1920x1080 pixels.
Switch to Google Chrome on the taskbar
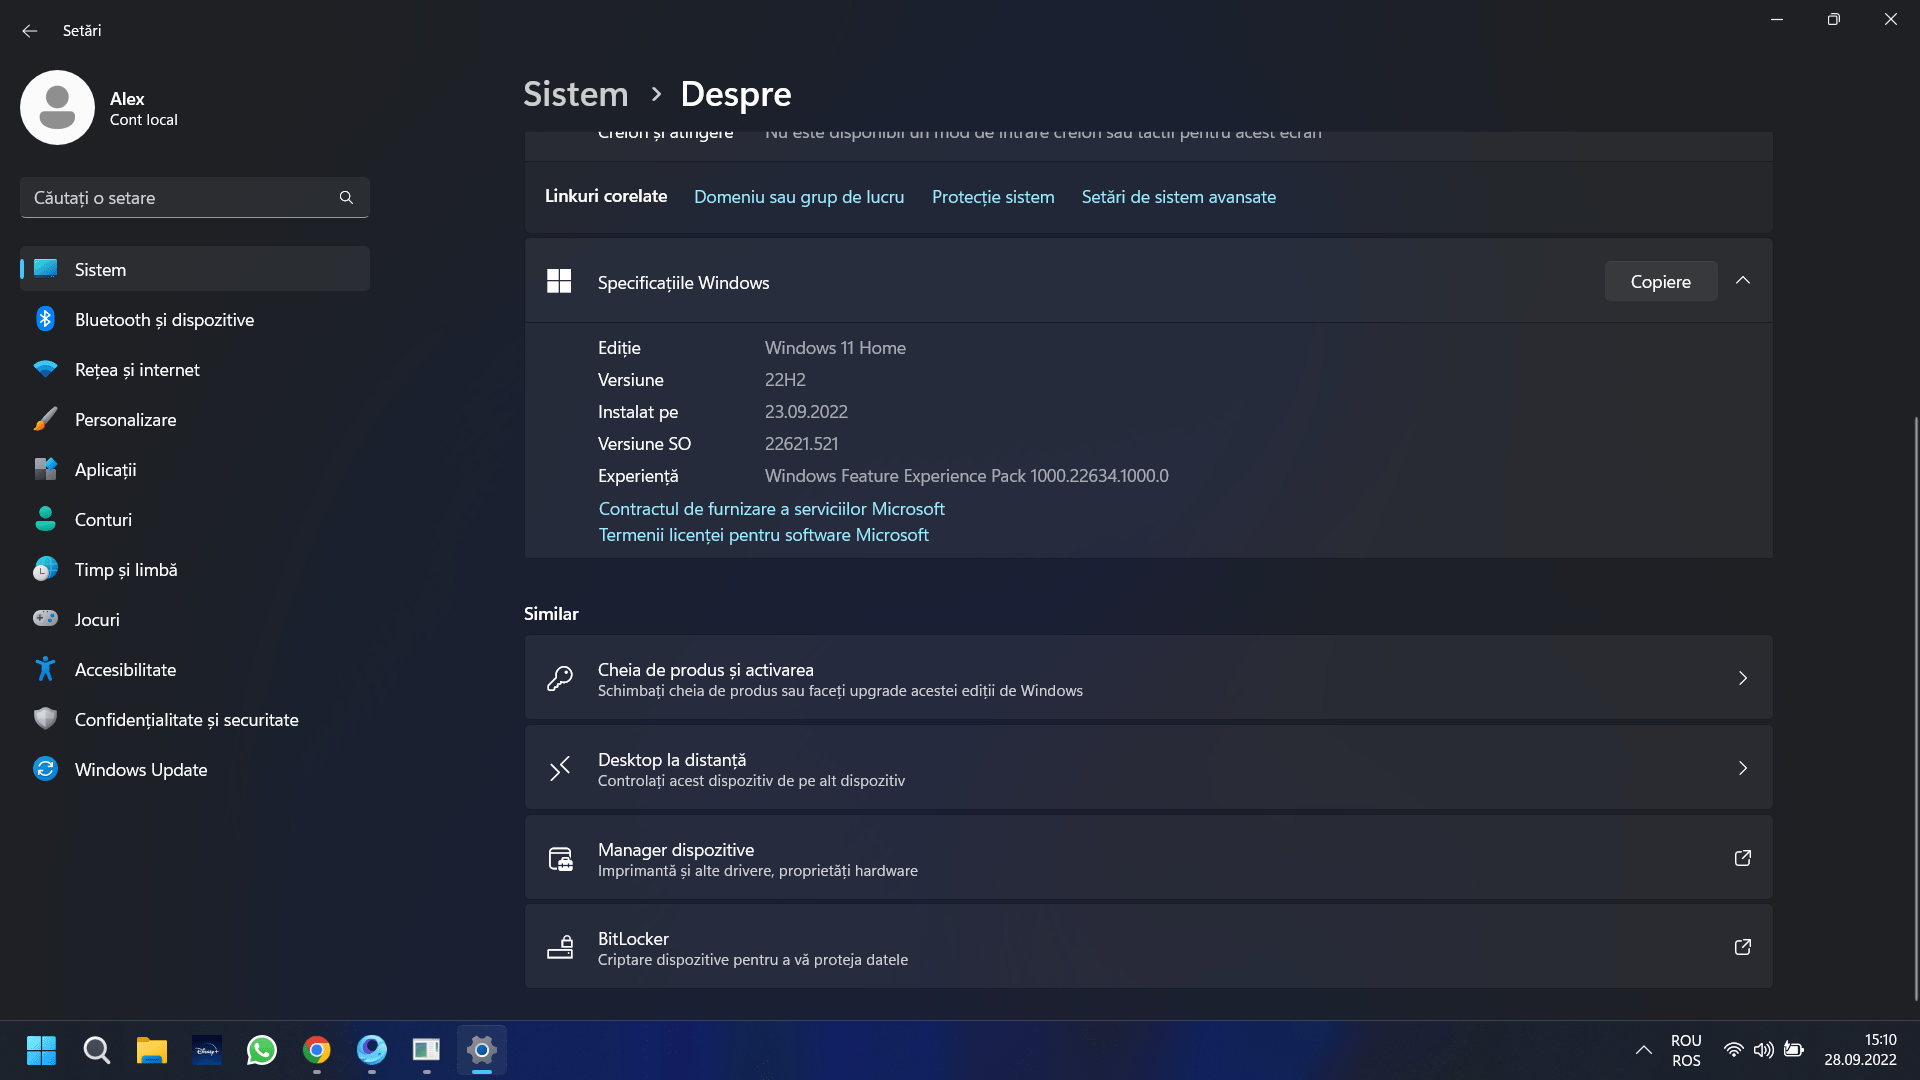(317, 1050)
